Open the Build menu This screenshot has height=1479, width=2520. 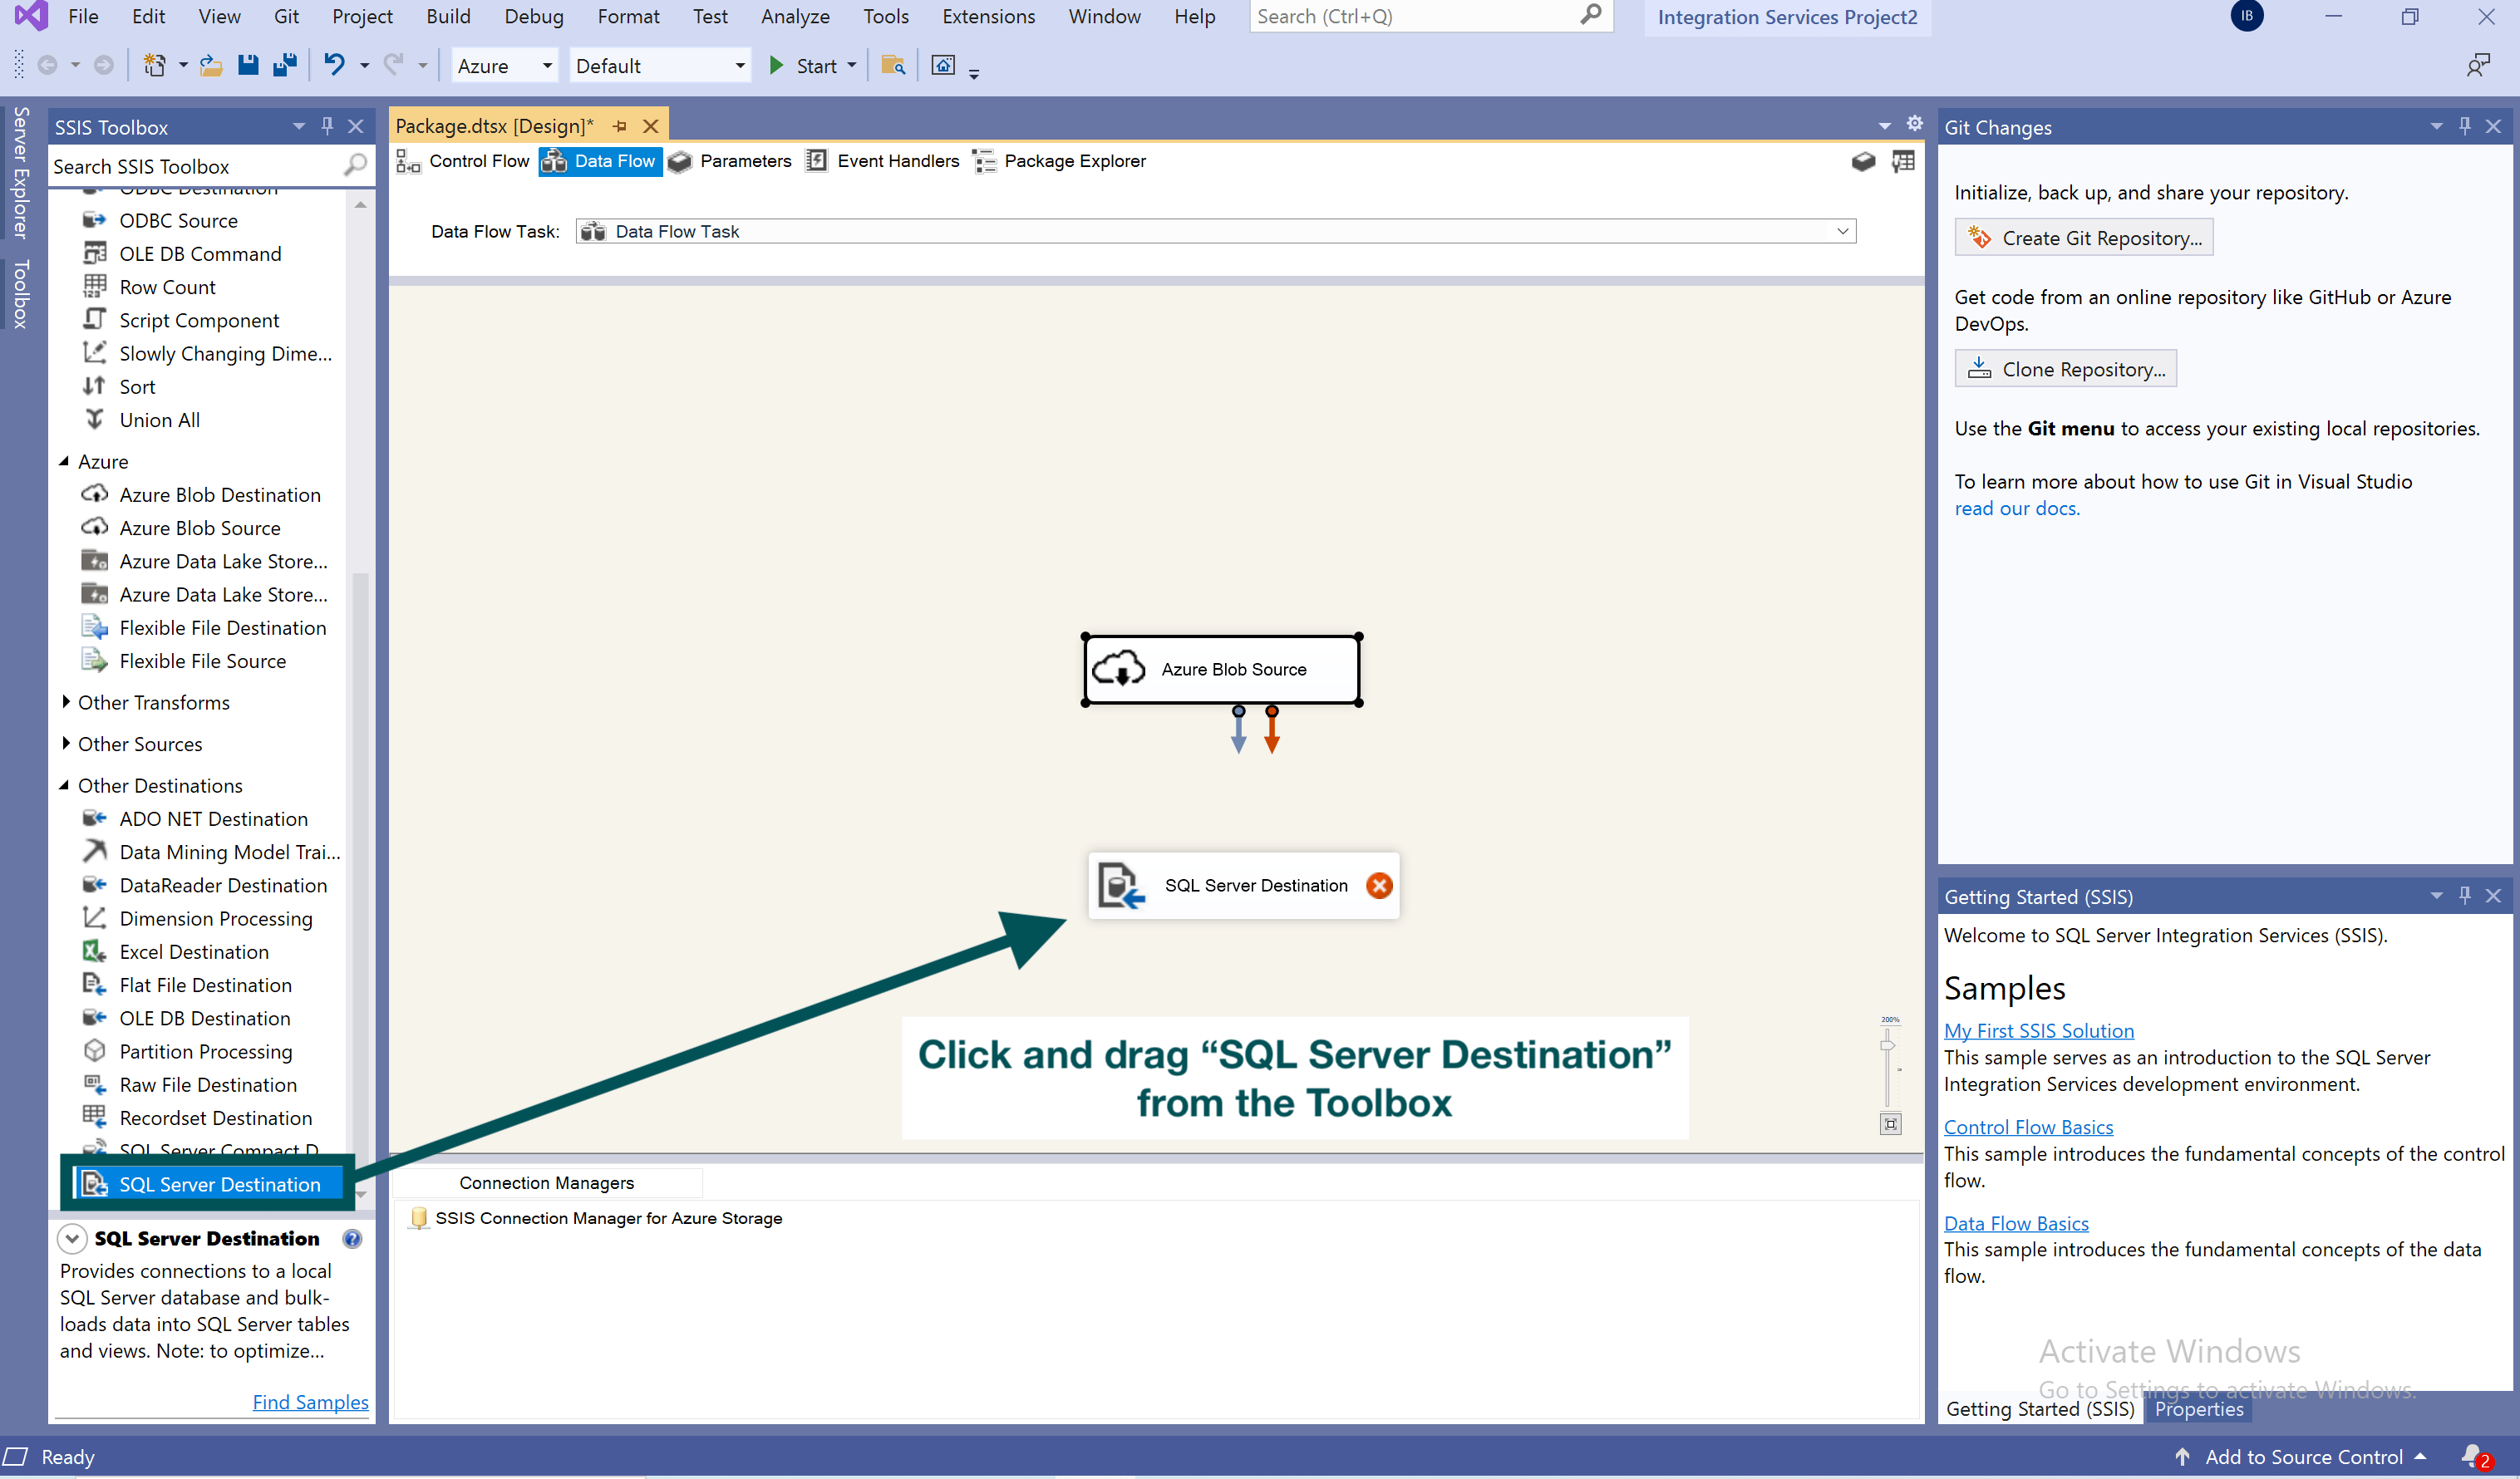tap(448, 16)
